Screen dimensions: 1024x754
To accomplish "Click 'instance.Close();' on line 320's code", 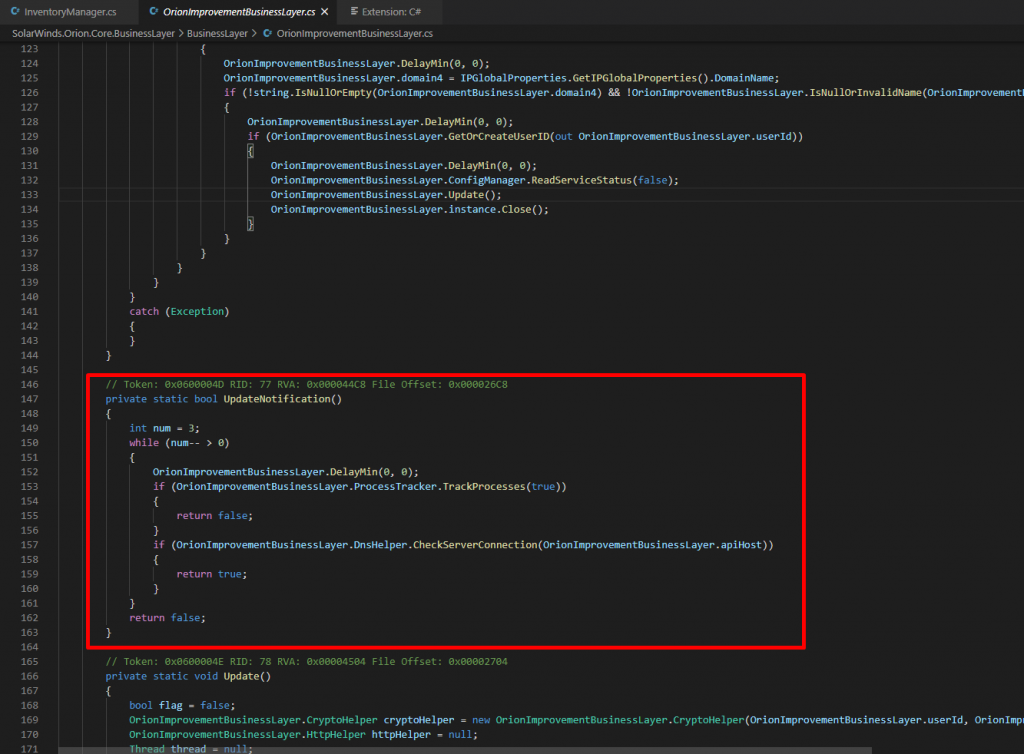I will click(498, 210).
